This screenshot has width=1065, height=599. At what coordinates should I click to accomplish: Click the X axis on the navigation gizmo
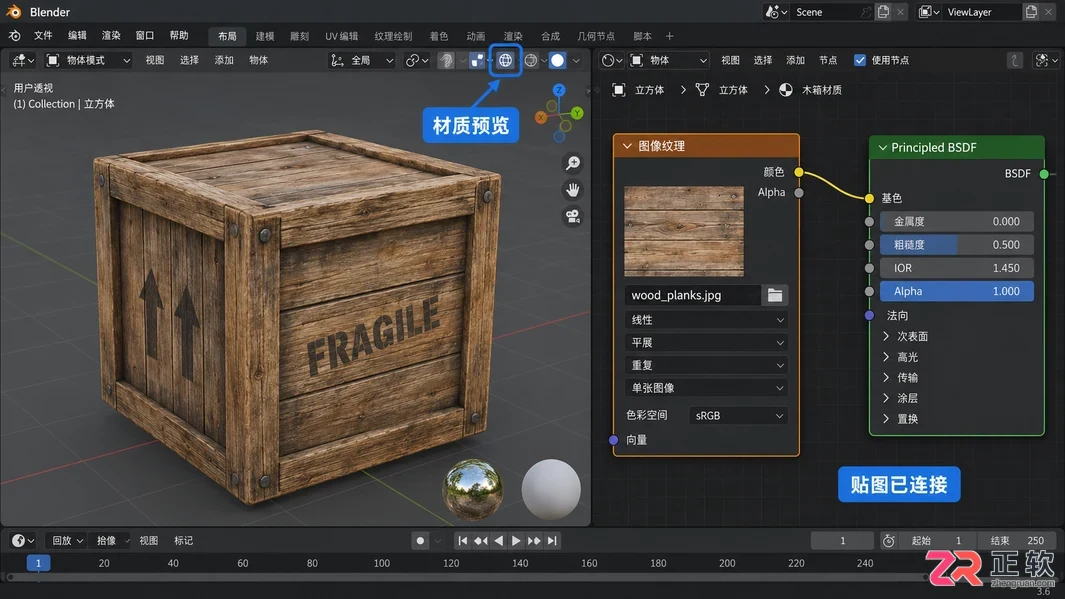(x=541, y=117)
